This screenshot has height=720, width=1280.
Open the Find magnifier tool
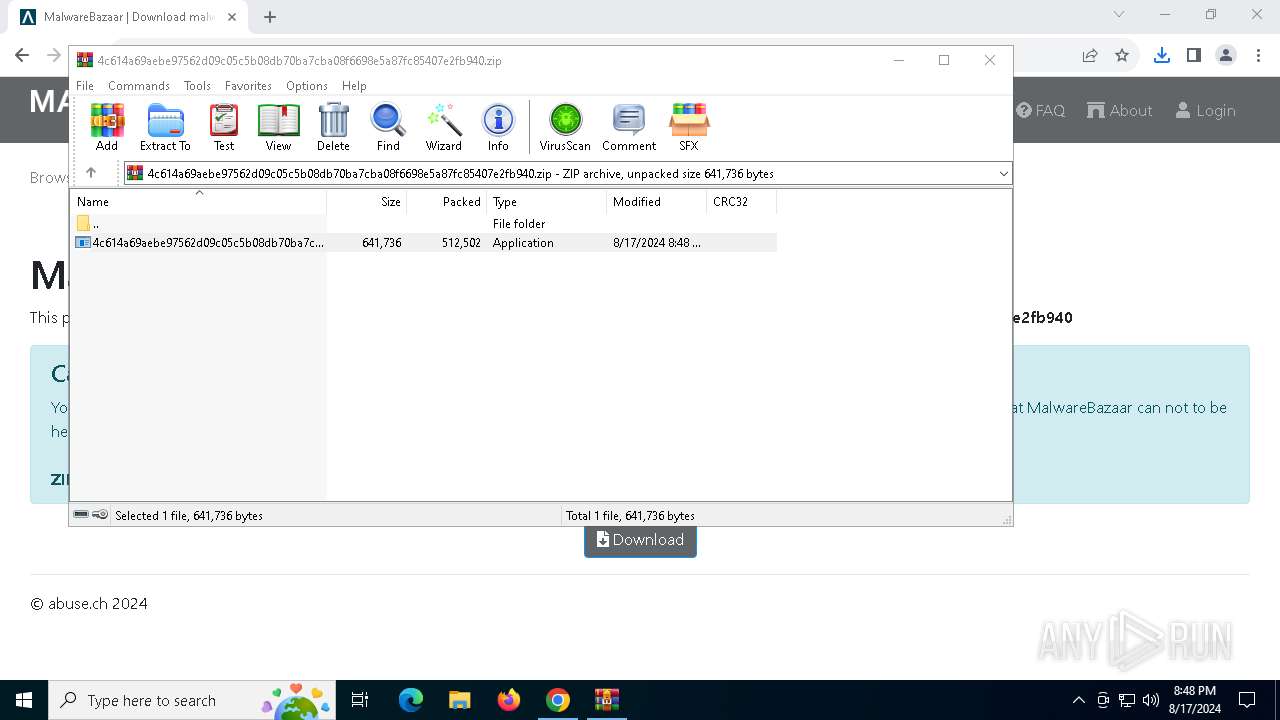pos(388,127)
